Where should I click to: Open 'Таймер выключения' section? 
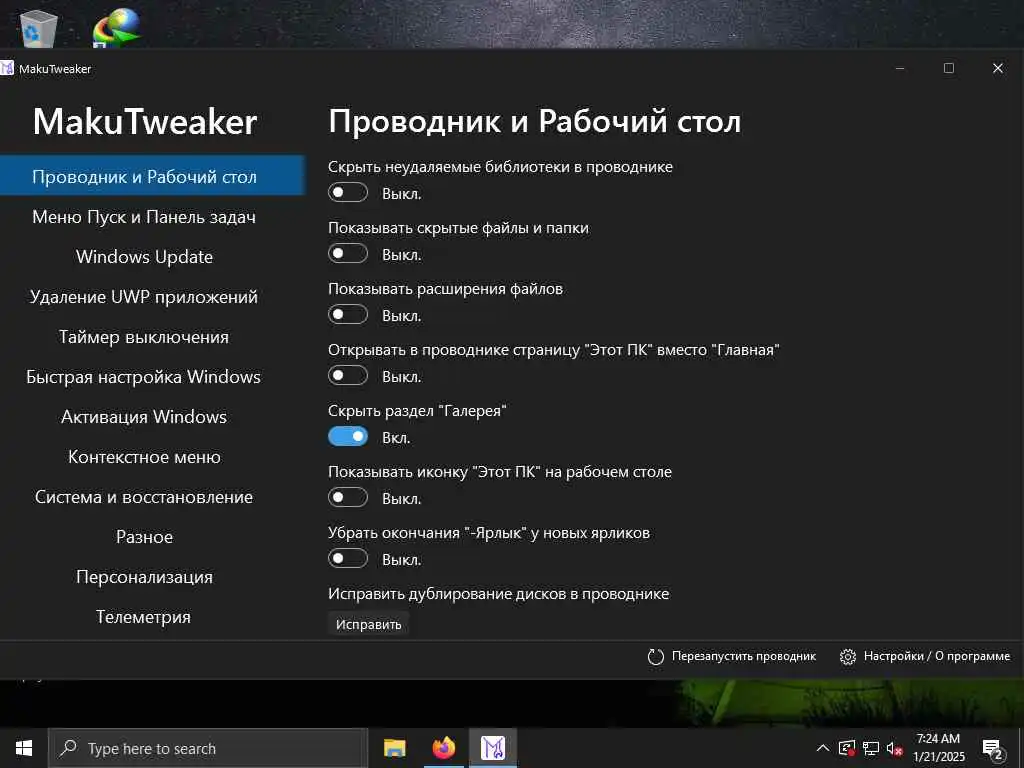coord(144,337)
